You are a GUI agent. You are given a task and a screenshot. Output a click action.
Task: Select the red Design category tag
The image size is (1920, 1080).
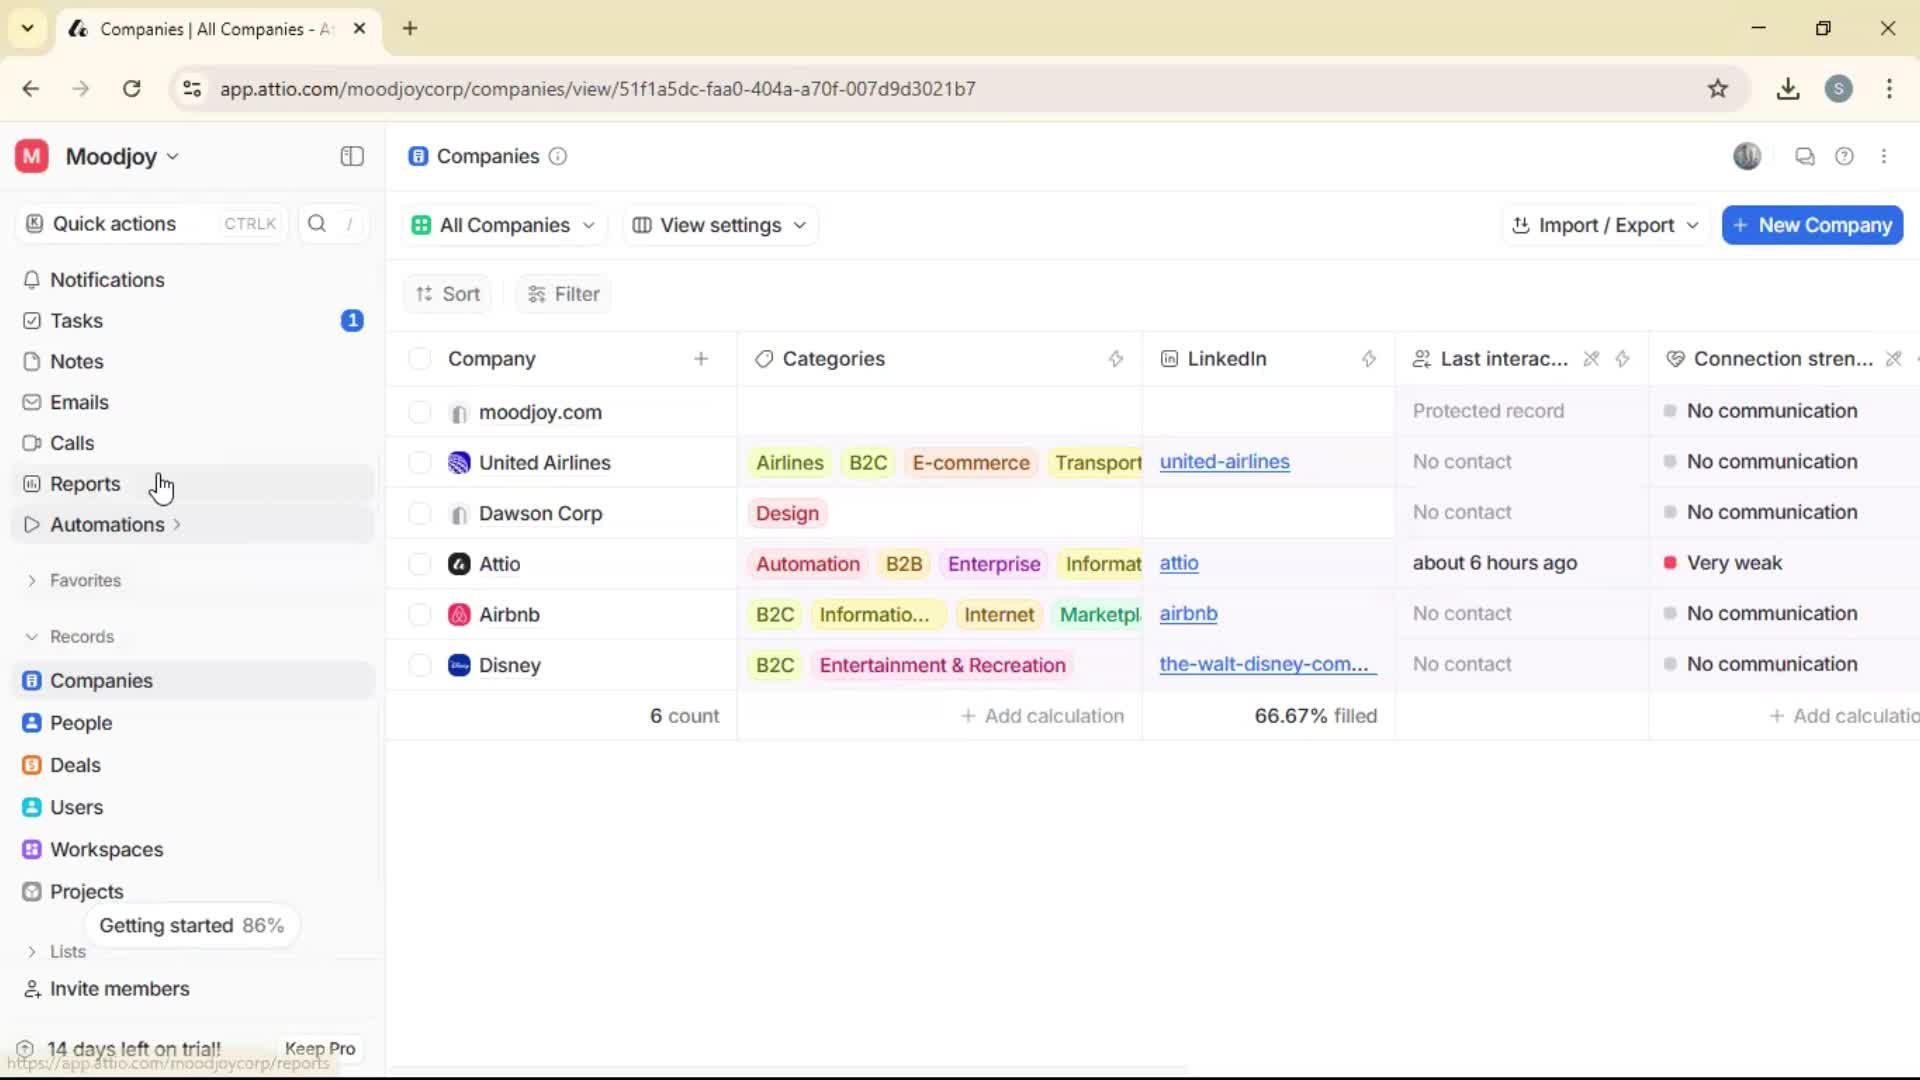pos(787,514)
